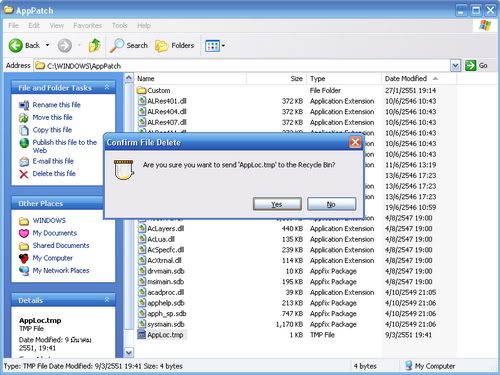Click the Windows flag logo icon
500x375 pixels.
click(x=485, y=25)
